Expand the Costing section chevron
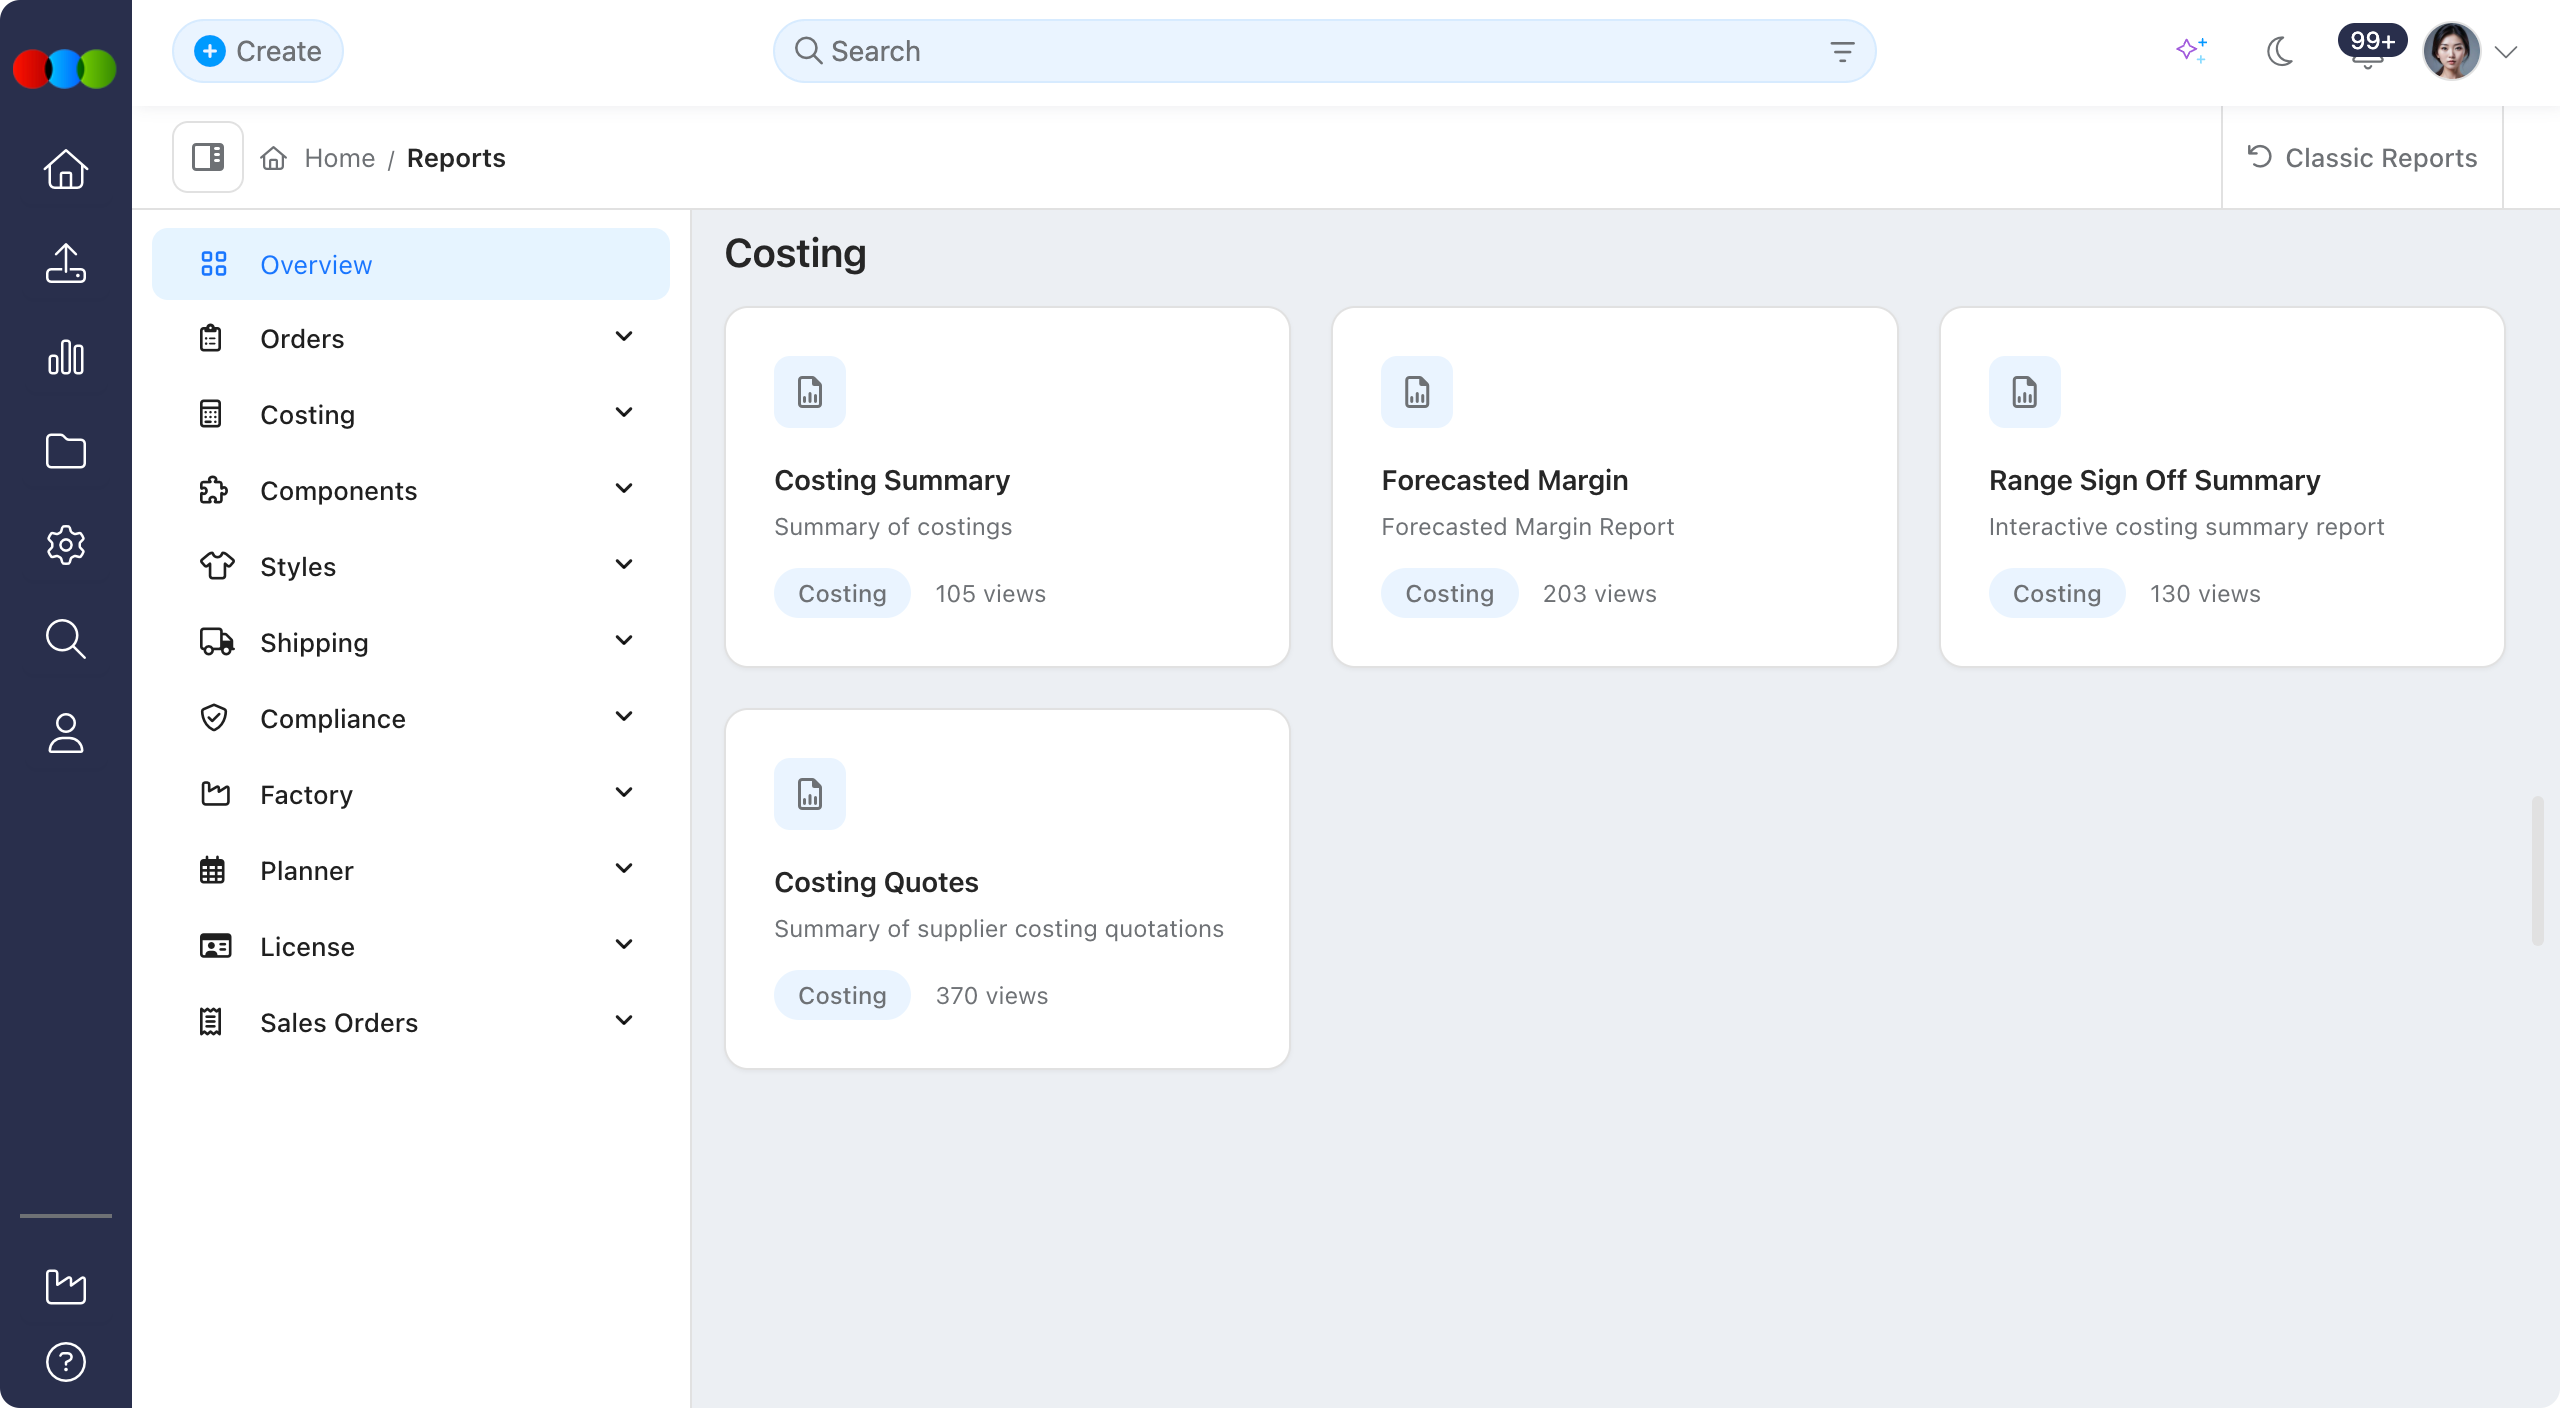The image size is (2560, 1408). pyautogui.click(x=624, y=413)
